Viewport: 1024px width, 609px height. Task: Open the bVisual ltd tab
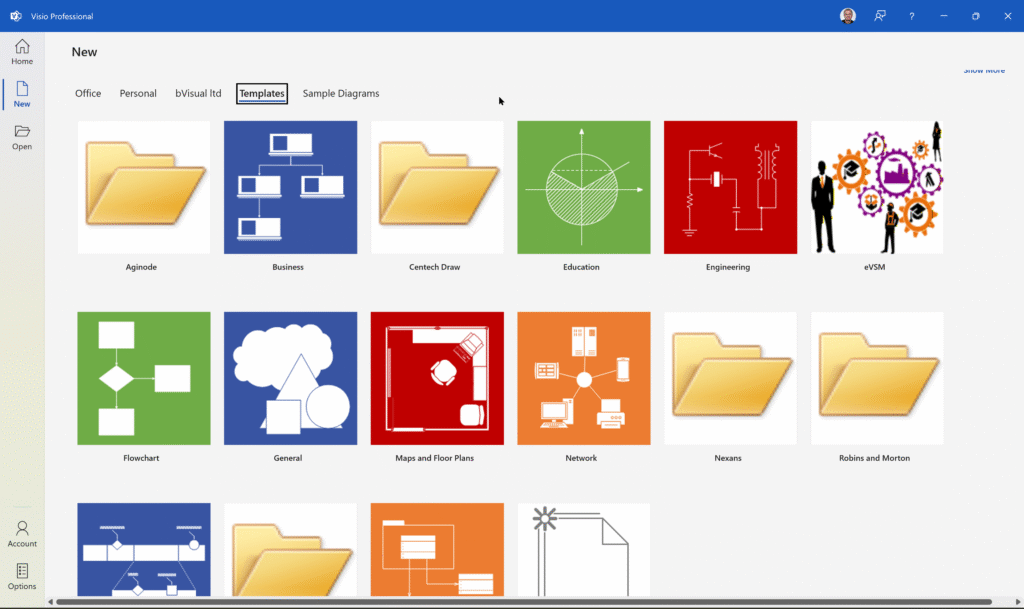pos(198,93)
